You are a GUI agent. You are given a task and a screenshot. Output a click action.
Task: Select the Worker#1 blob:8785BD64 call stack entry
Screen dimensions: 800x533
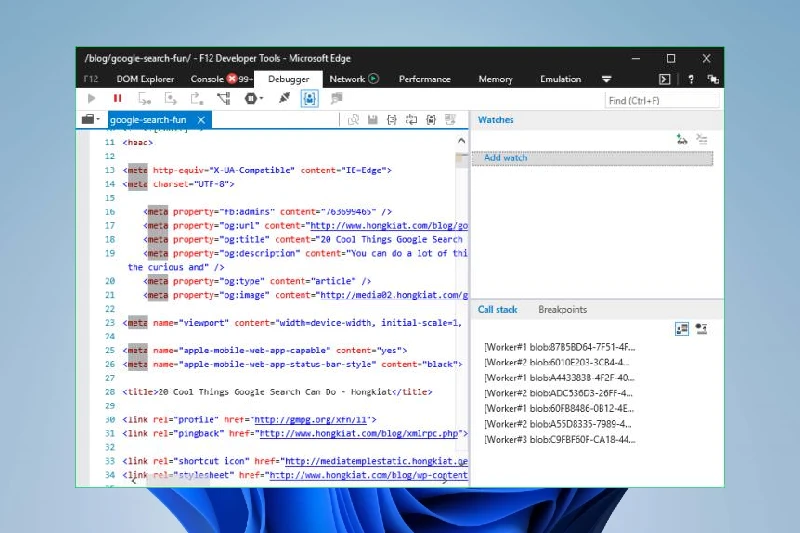(x=559, y=347)
